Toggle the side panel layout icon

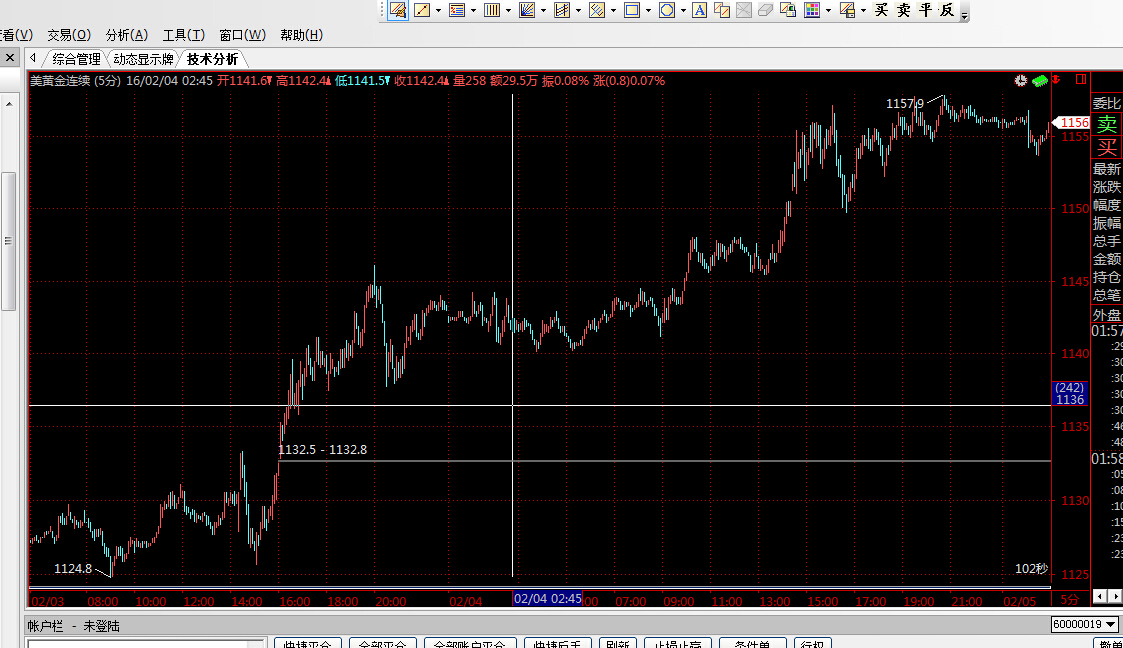(x=1080, y=79)
